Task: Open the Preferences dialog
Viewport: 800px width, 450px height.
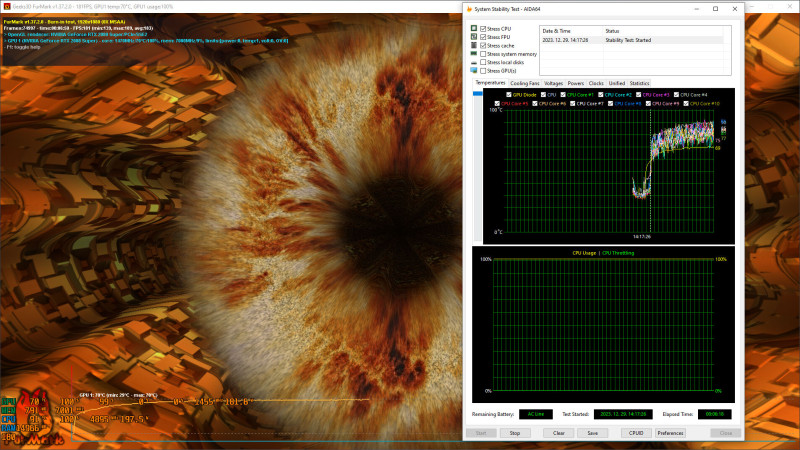Action: [x=670, y=433]
